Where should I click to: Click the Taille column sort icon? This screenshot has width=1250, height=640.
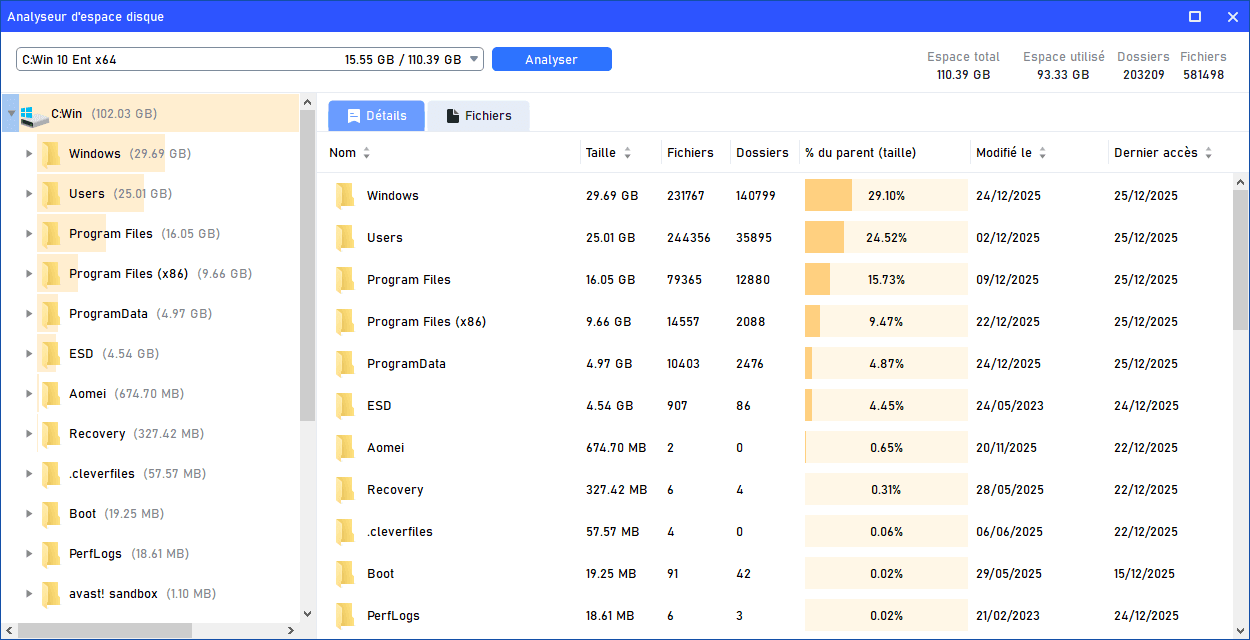(627, 153)
